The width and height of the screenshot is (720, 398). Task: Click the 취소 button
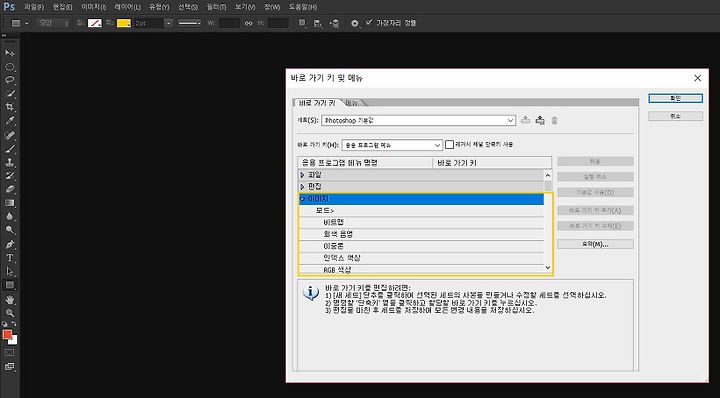pos(675,117)
